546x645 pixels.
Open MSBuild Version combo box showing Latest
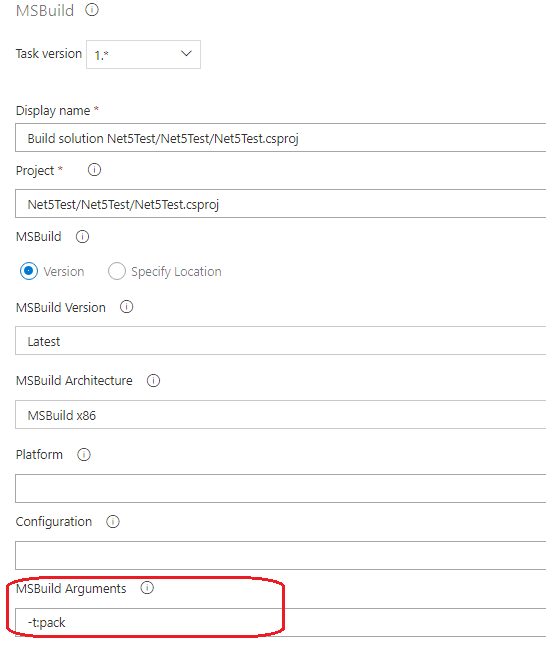(x=281, y=341)
